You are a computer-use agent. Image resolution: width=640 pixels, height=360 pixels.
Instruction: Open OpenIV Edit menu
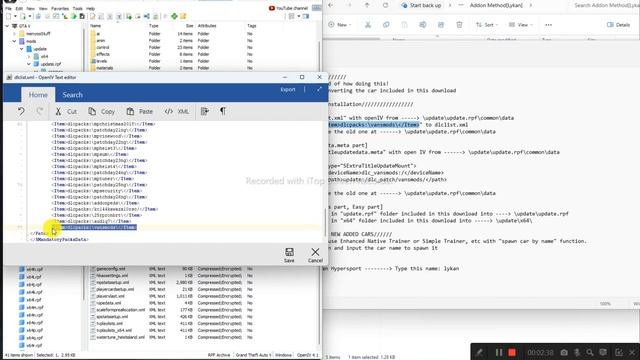(x=19, y=9)
